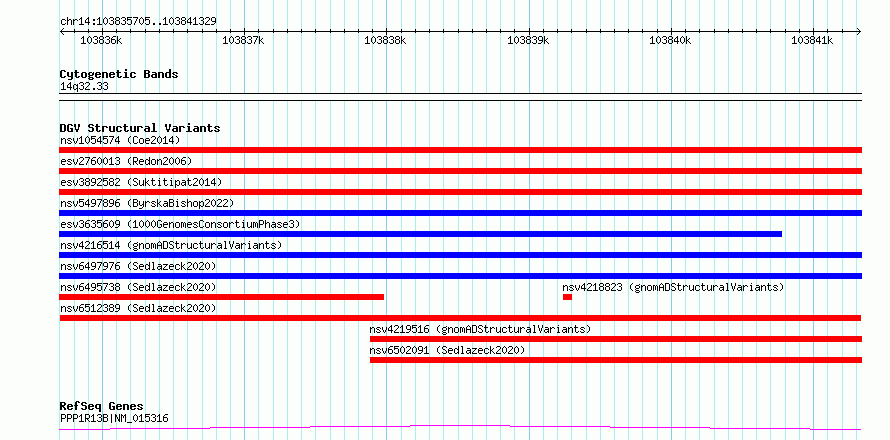Click the PPP1R13B|NM_015316 gene label
This screenshot has width=890, height=440.
pos(114,419)
